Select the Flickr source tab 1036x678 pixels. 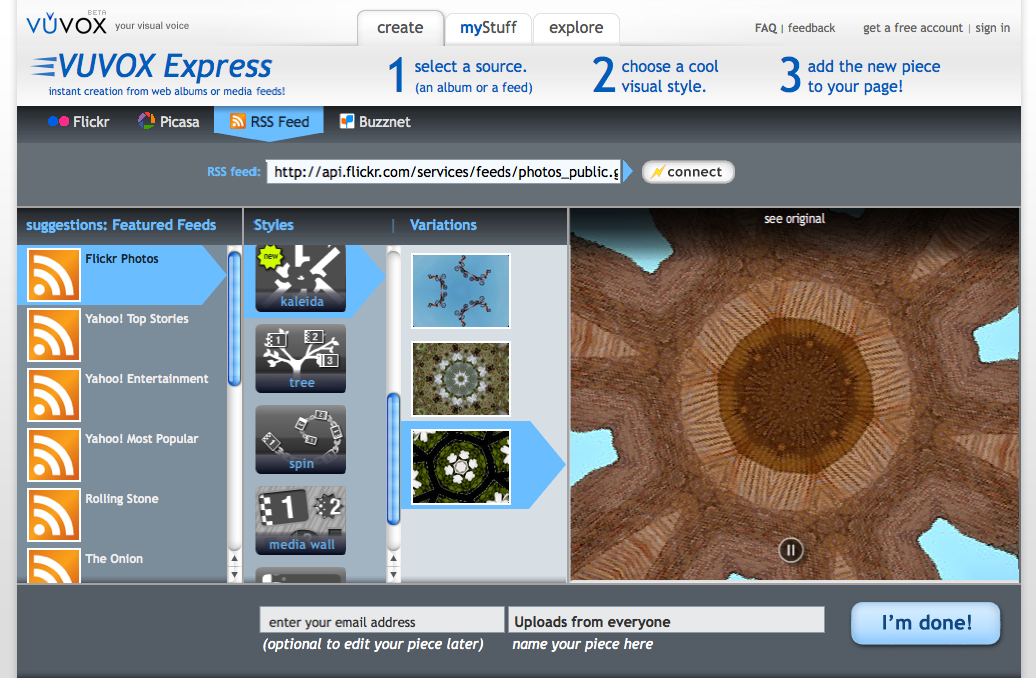(79, 122)
